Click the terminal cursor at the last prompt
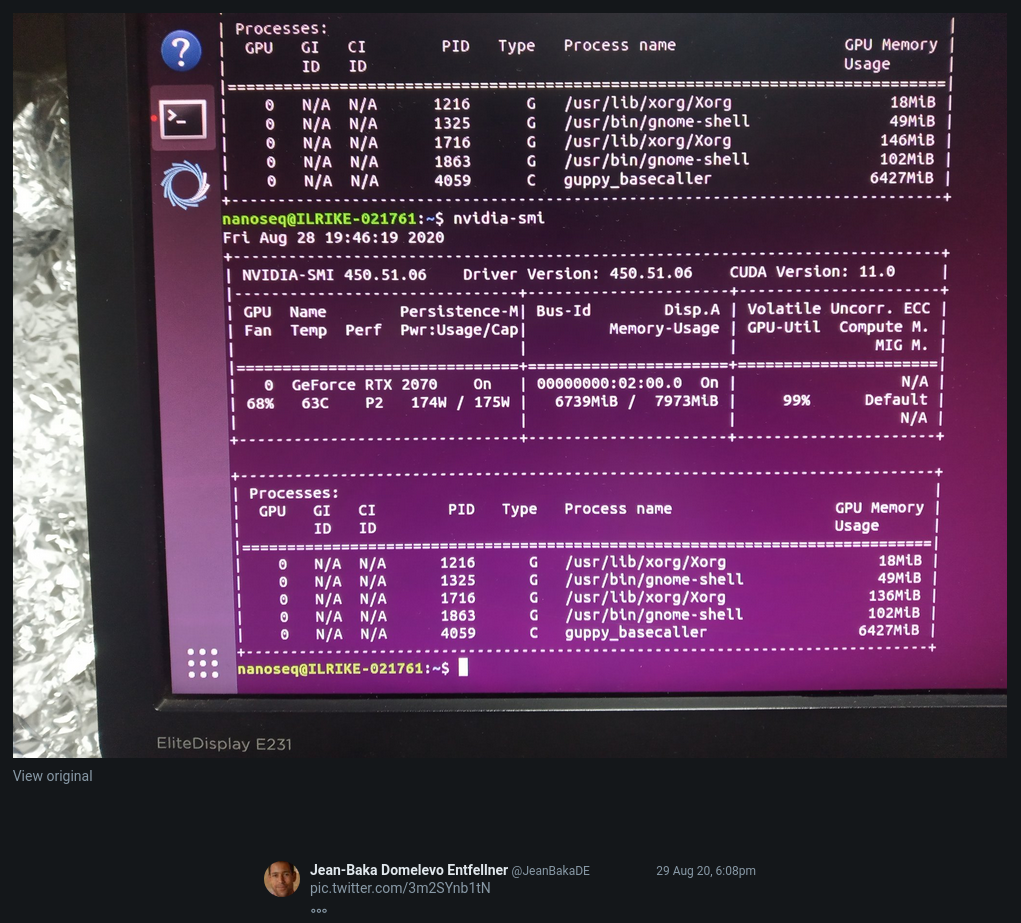The height and width of the screenshot is (923, 1021). coord(463,667)
